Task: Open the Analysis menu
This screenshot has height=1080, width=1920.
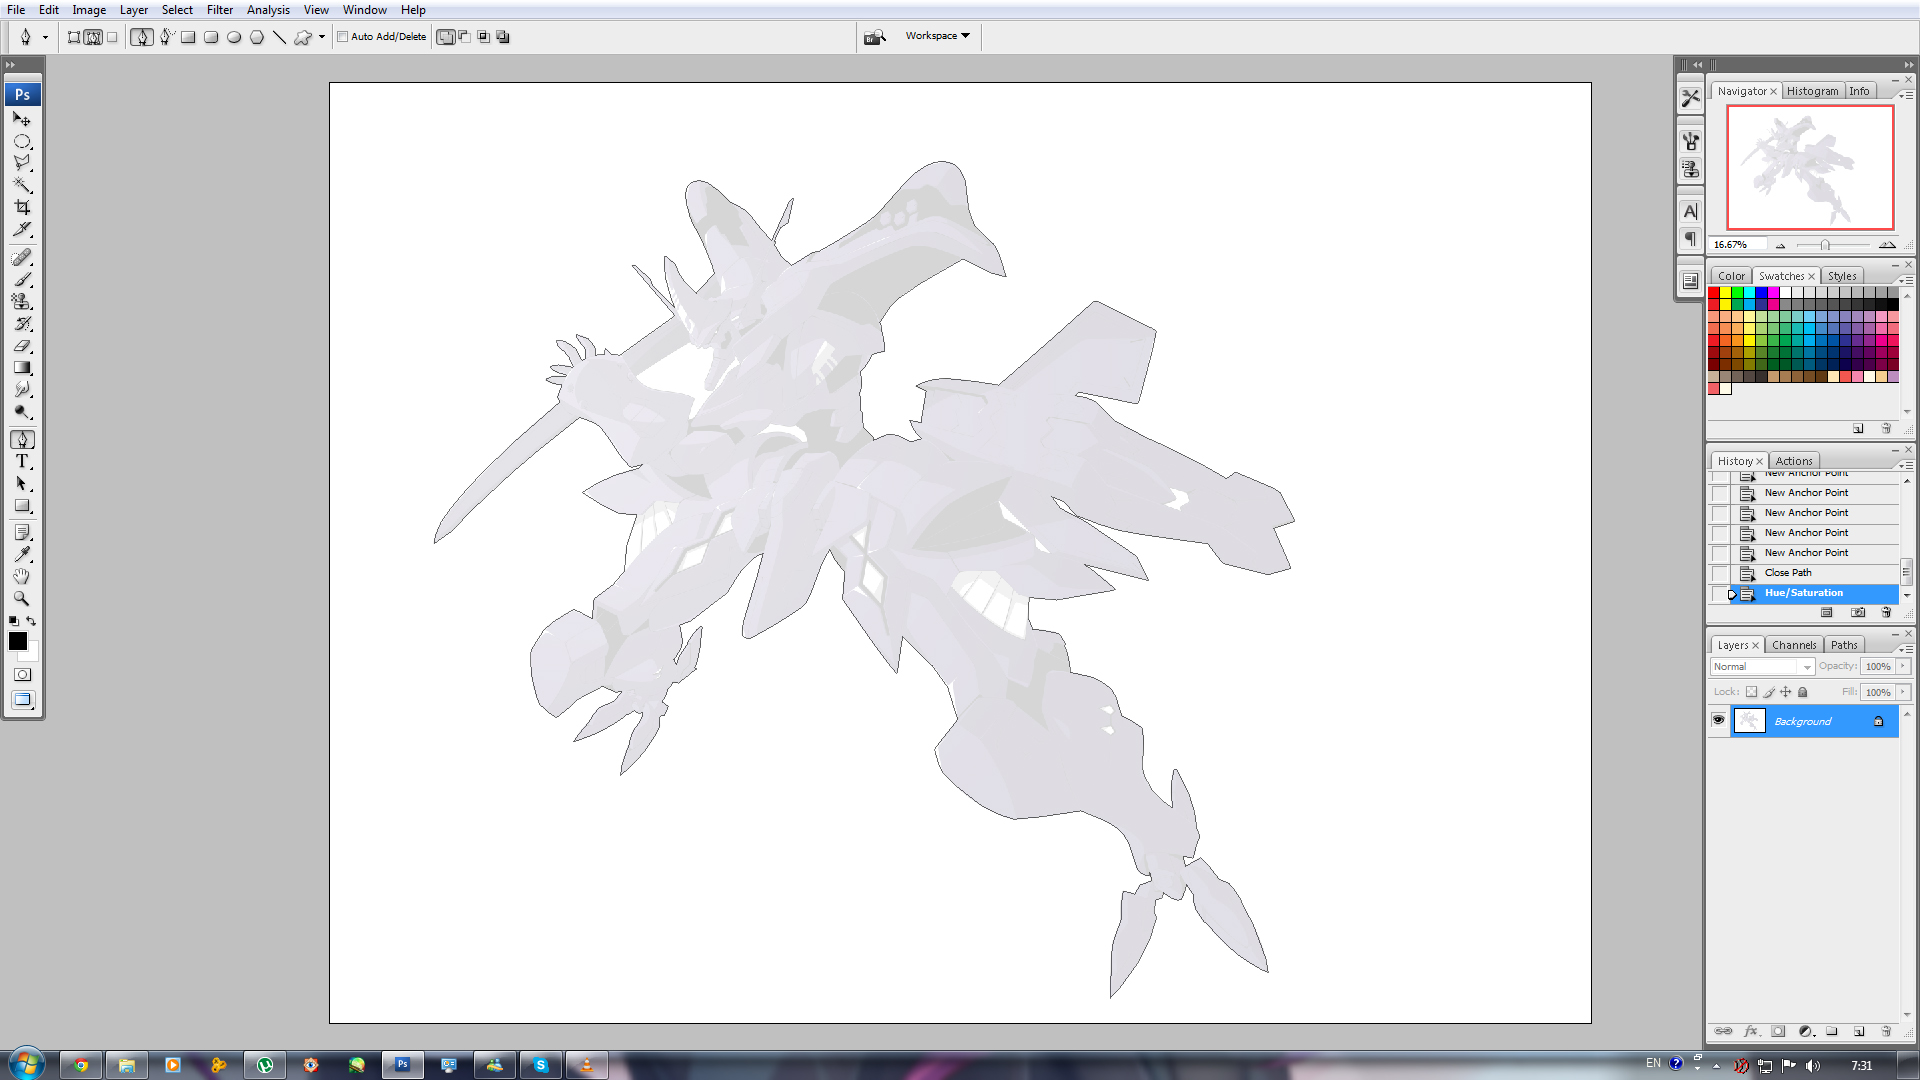Action: click(x=268, y=10)
